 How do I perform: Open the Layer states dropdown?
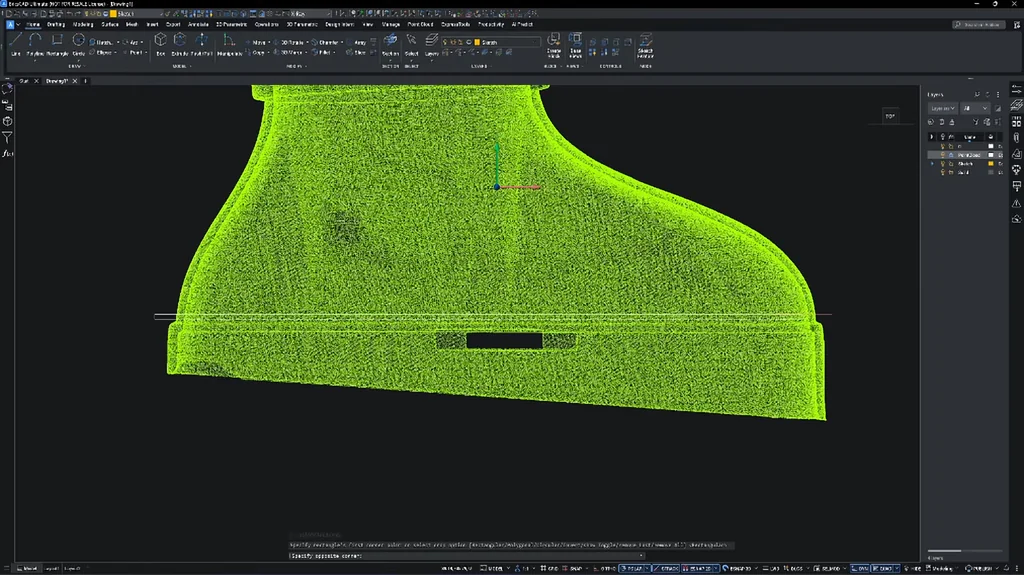click(x=942, y=108)
